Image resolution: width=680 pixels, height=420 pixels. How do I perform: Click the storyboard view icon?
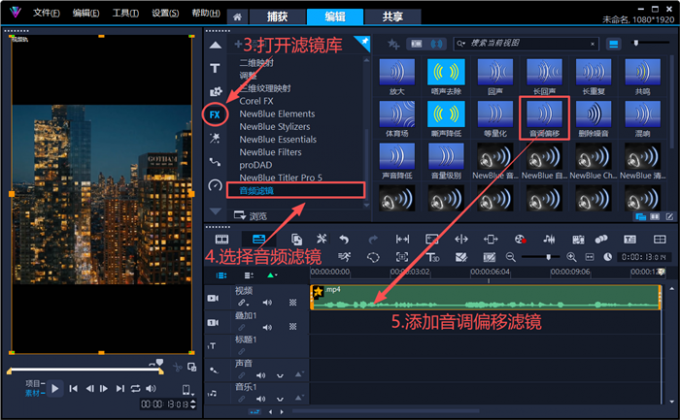point(222,239)
